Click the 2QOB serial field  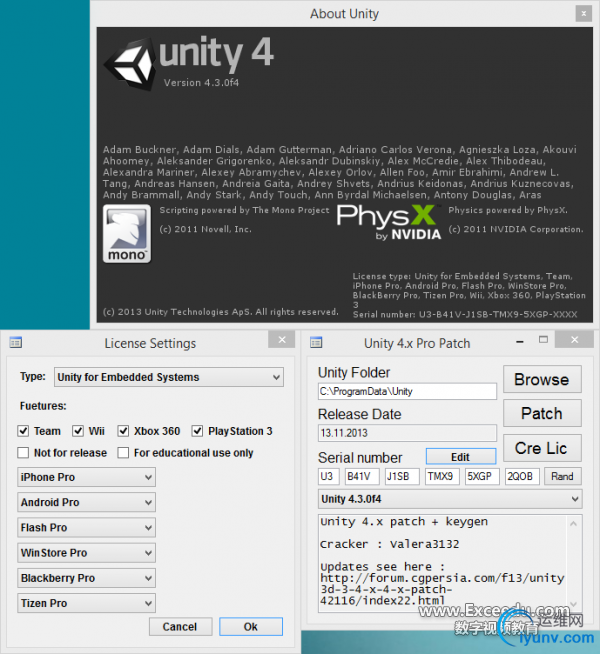pos(522,476)
